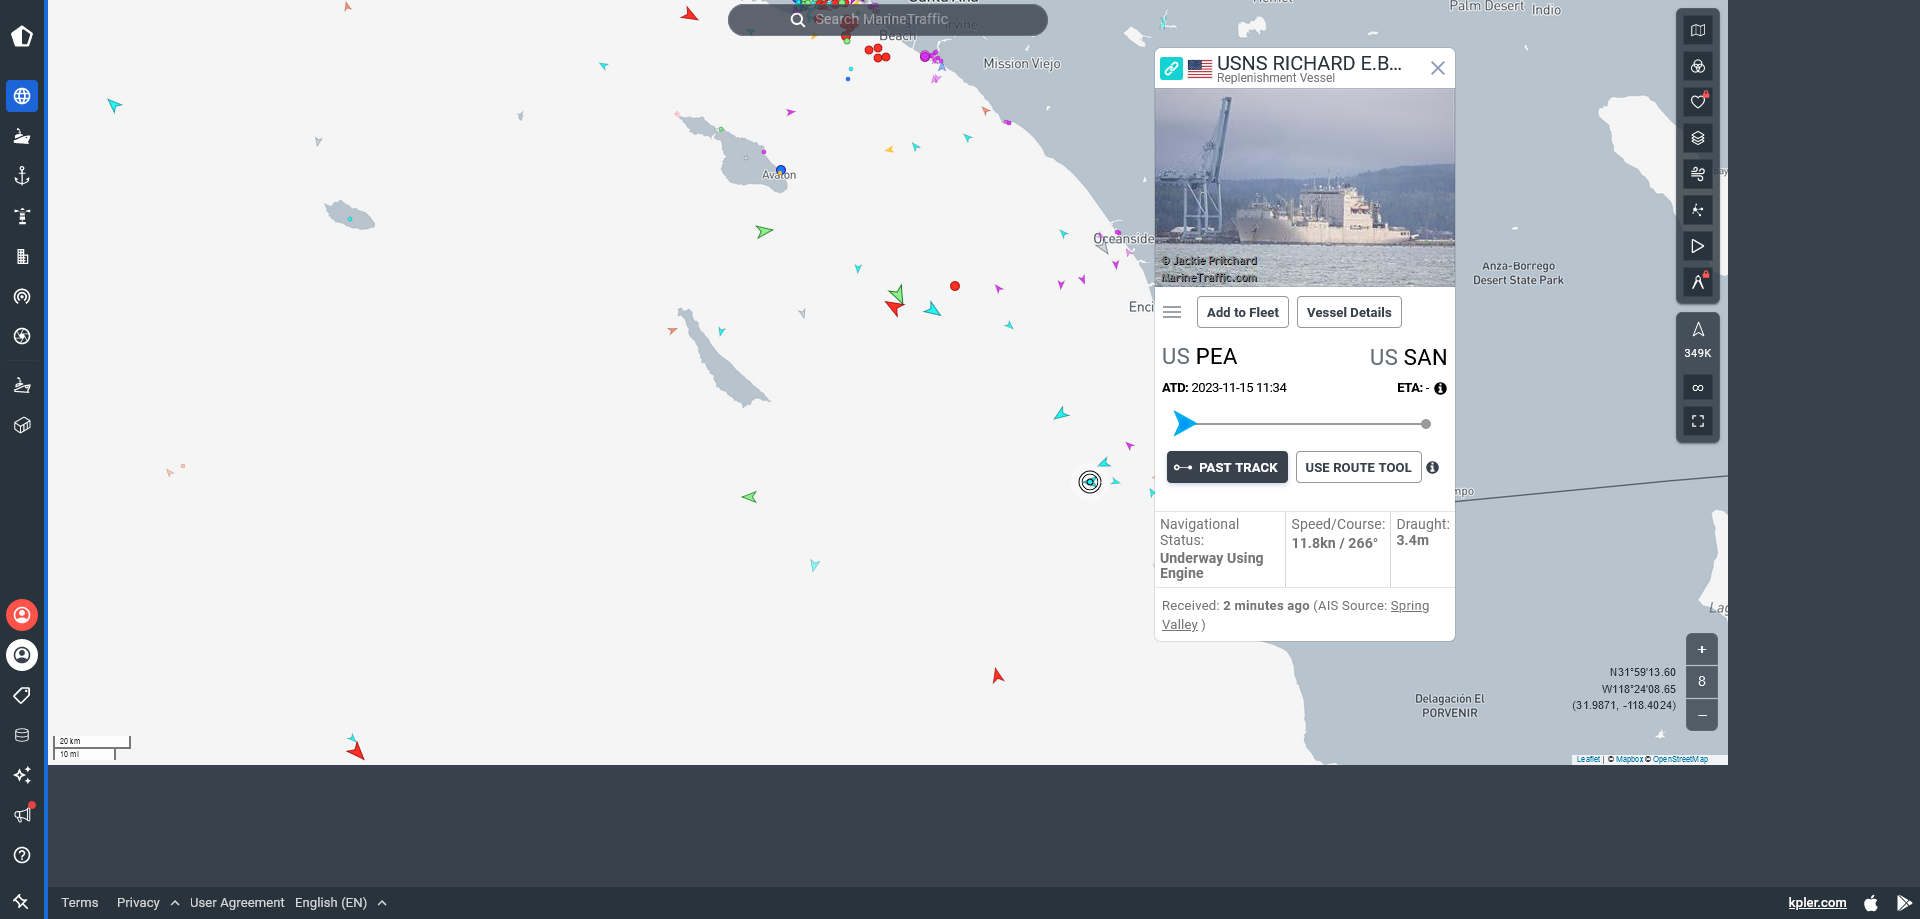Expand the Privacy menu
1920x919 pixels.
point(148,902)
